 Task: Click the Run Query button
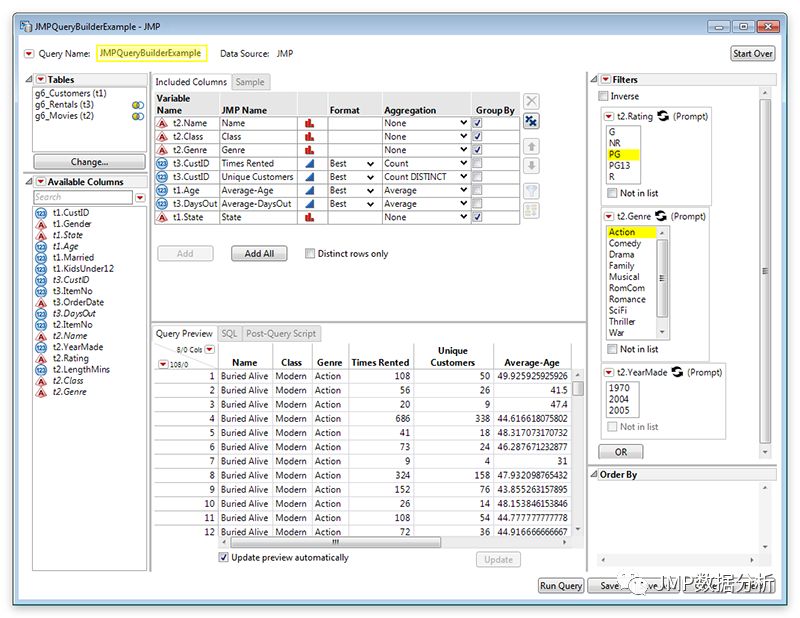coord(561,585)
